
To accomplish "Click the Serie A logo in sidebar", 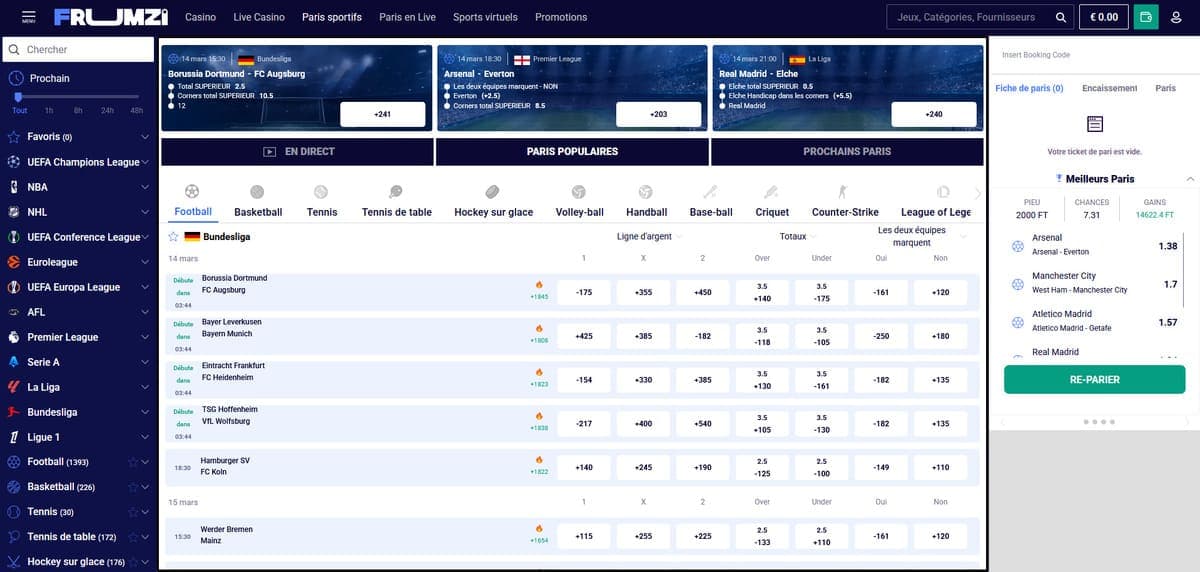I will click(14, 362).
